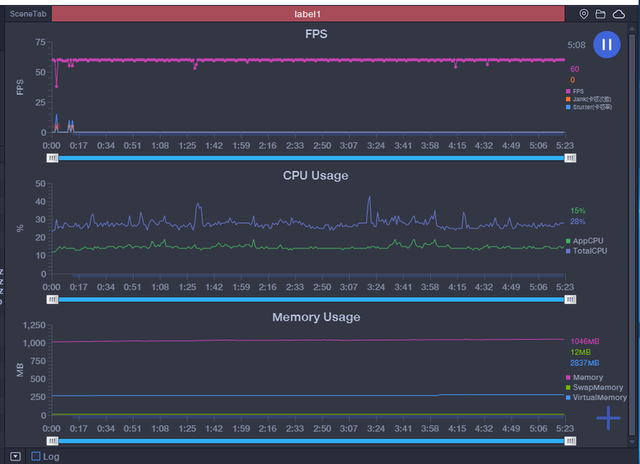Toggle TotalCPU legend in CPU chart

pos(588,251)
